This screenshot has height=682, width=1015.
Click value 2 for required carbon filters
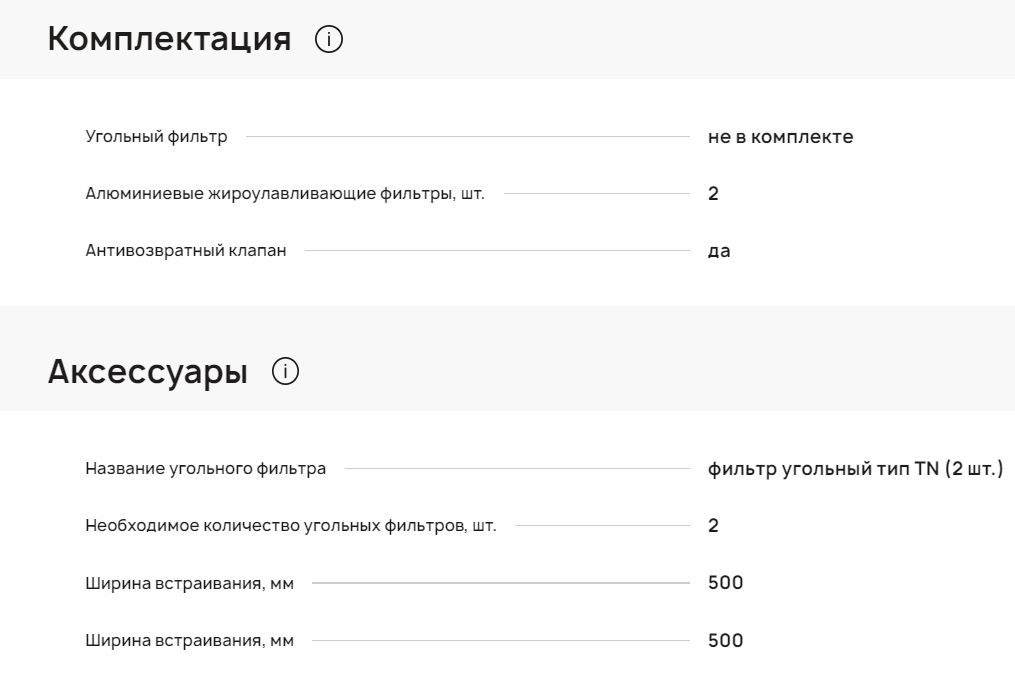(713, 525)
